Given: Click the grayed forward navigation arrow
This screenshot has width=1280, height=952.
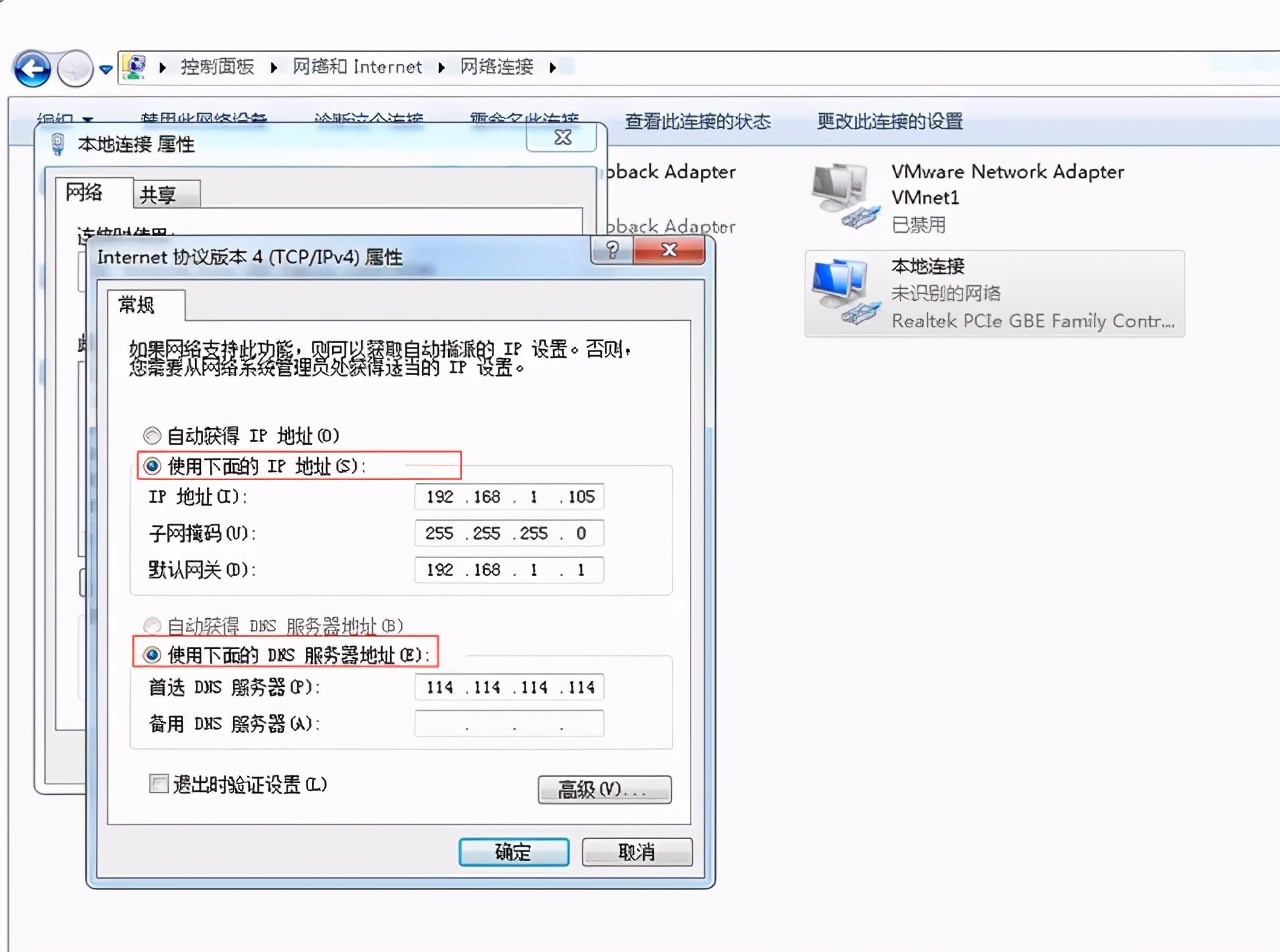Looking at the screenshot, I should 75,68.
